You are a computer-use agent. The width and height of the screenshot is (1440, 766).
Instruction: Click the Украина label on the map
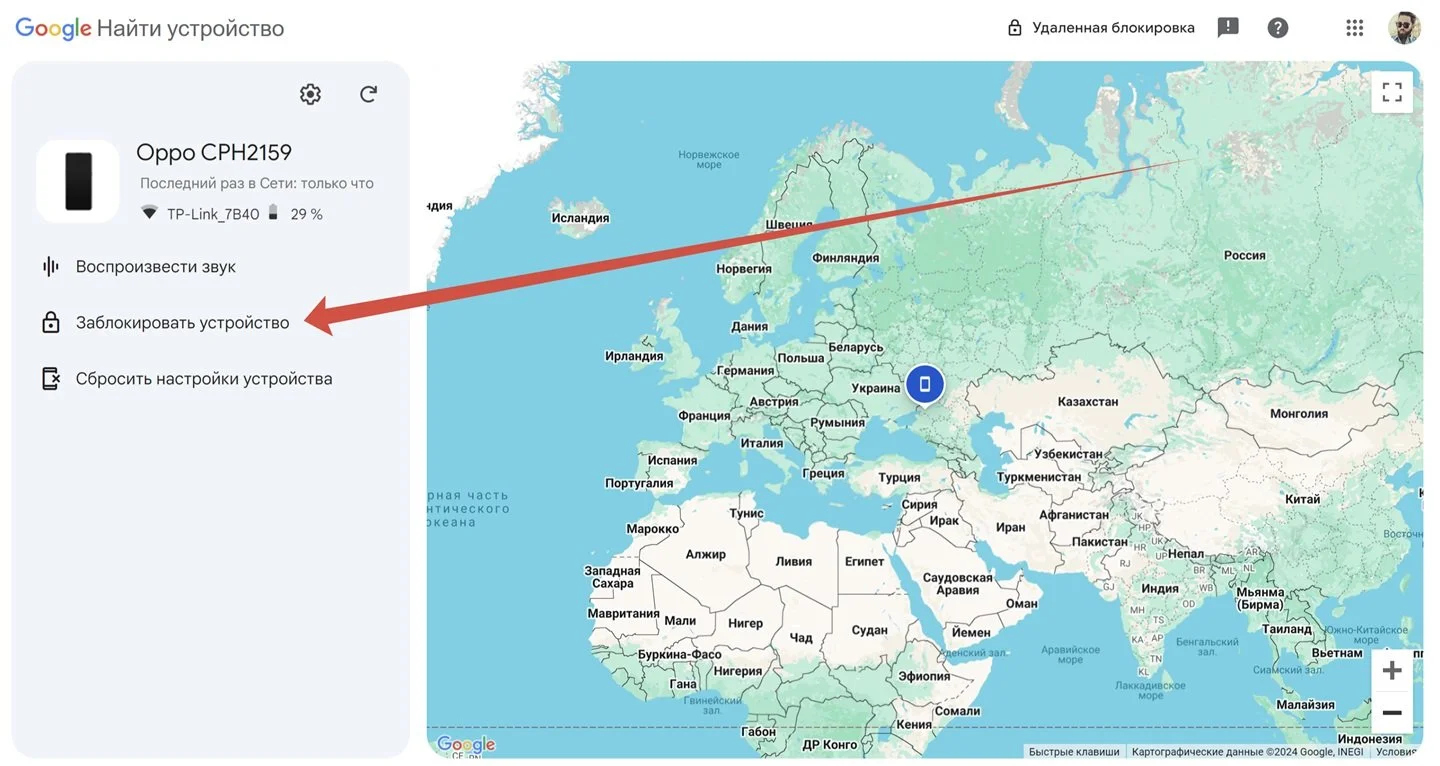coord(876,388)
